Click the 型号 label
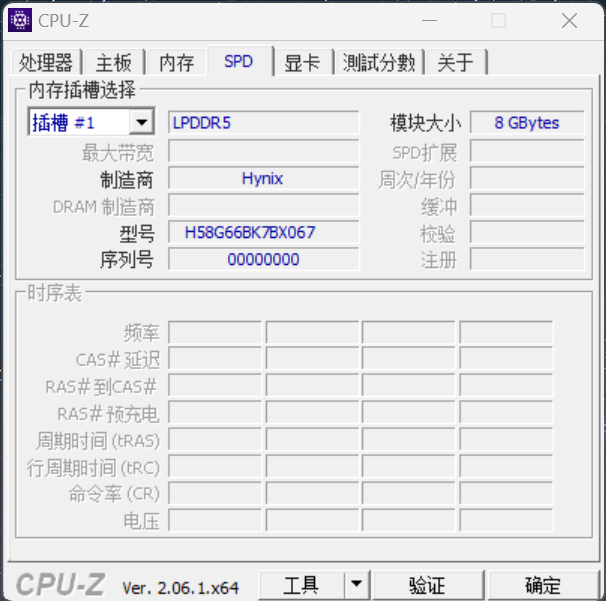Viewport: 606px width, 601px height. point(137,233)
